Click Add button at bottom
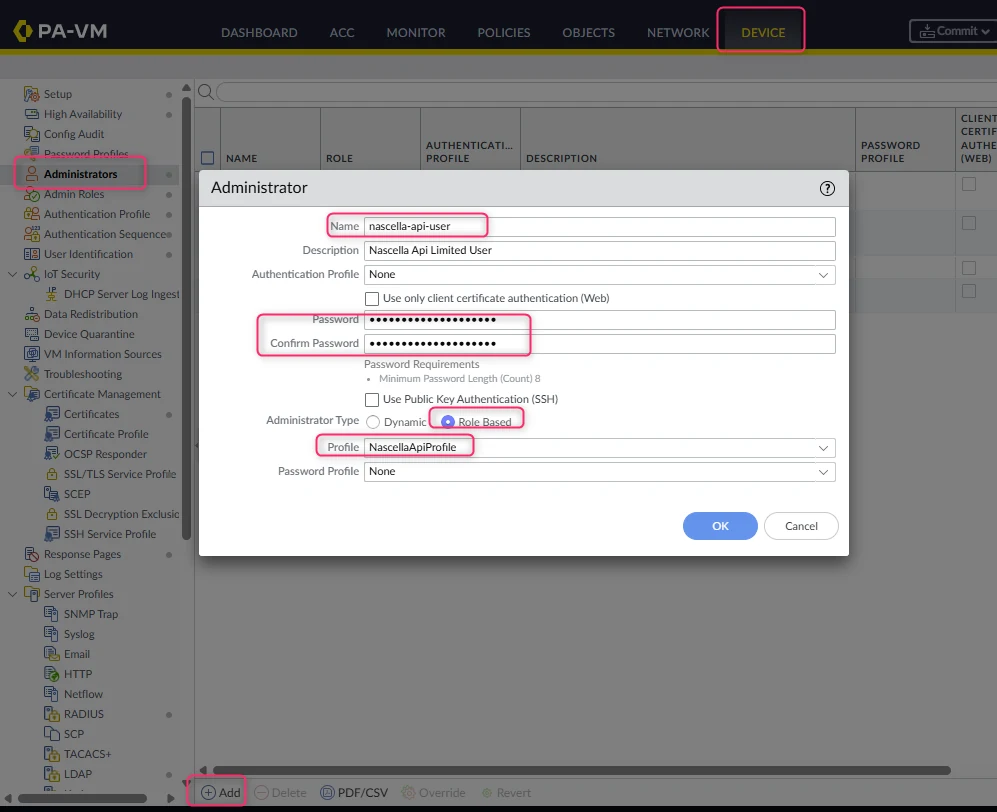 point(221,792)
